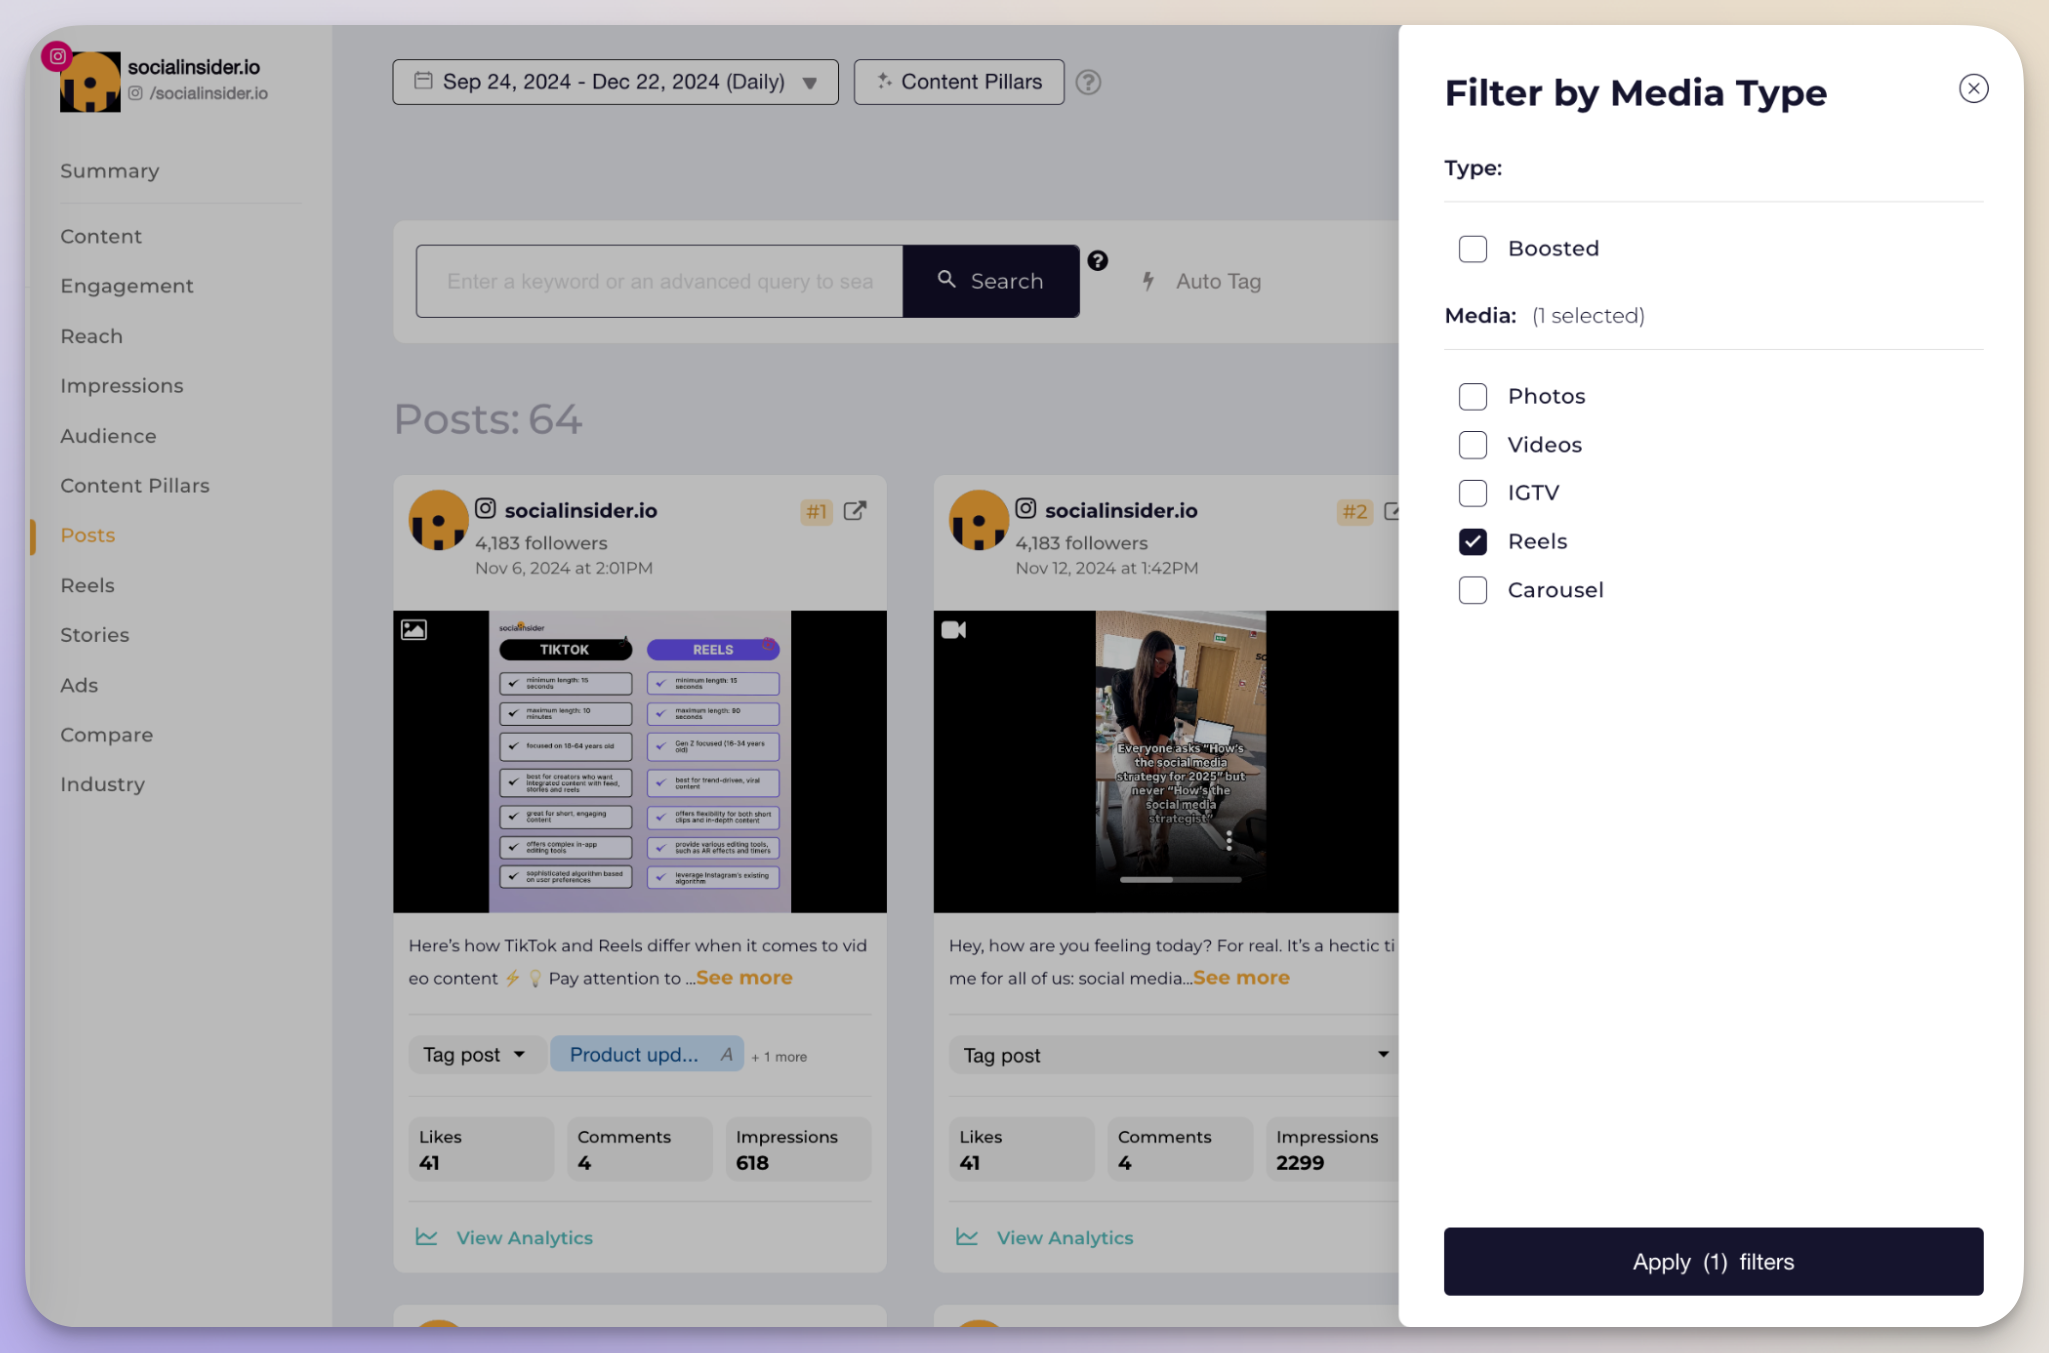Expand caption with See more on post #2
This screenshot has height=1353, width=2049.
[x=1241, y=978]
